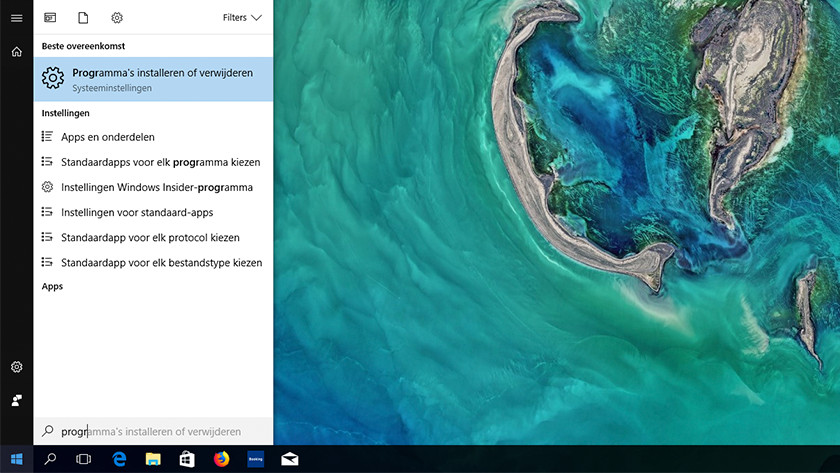Choose Instellingen voor standaard-apps
Image resolution: width=840 pixels, height=473 pixels.
click(136, 212)
